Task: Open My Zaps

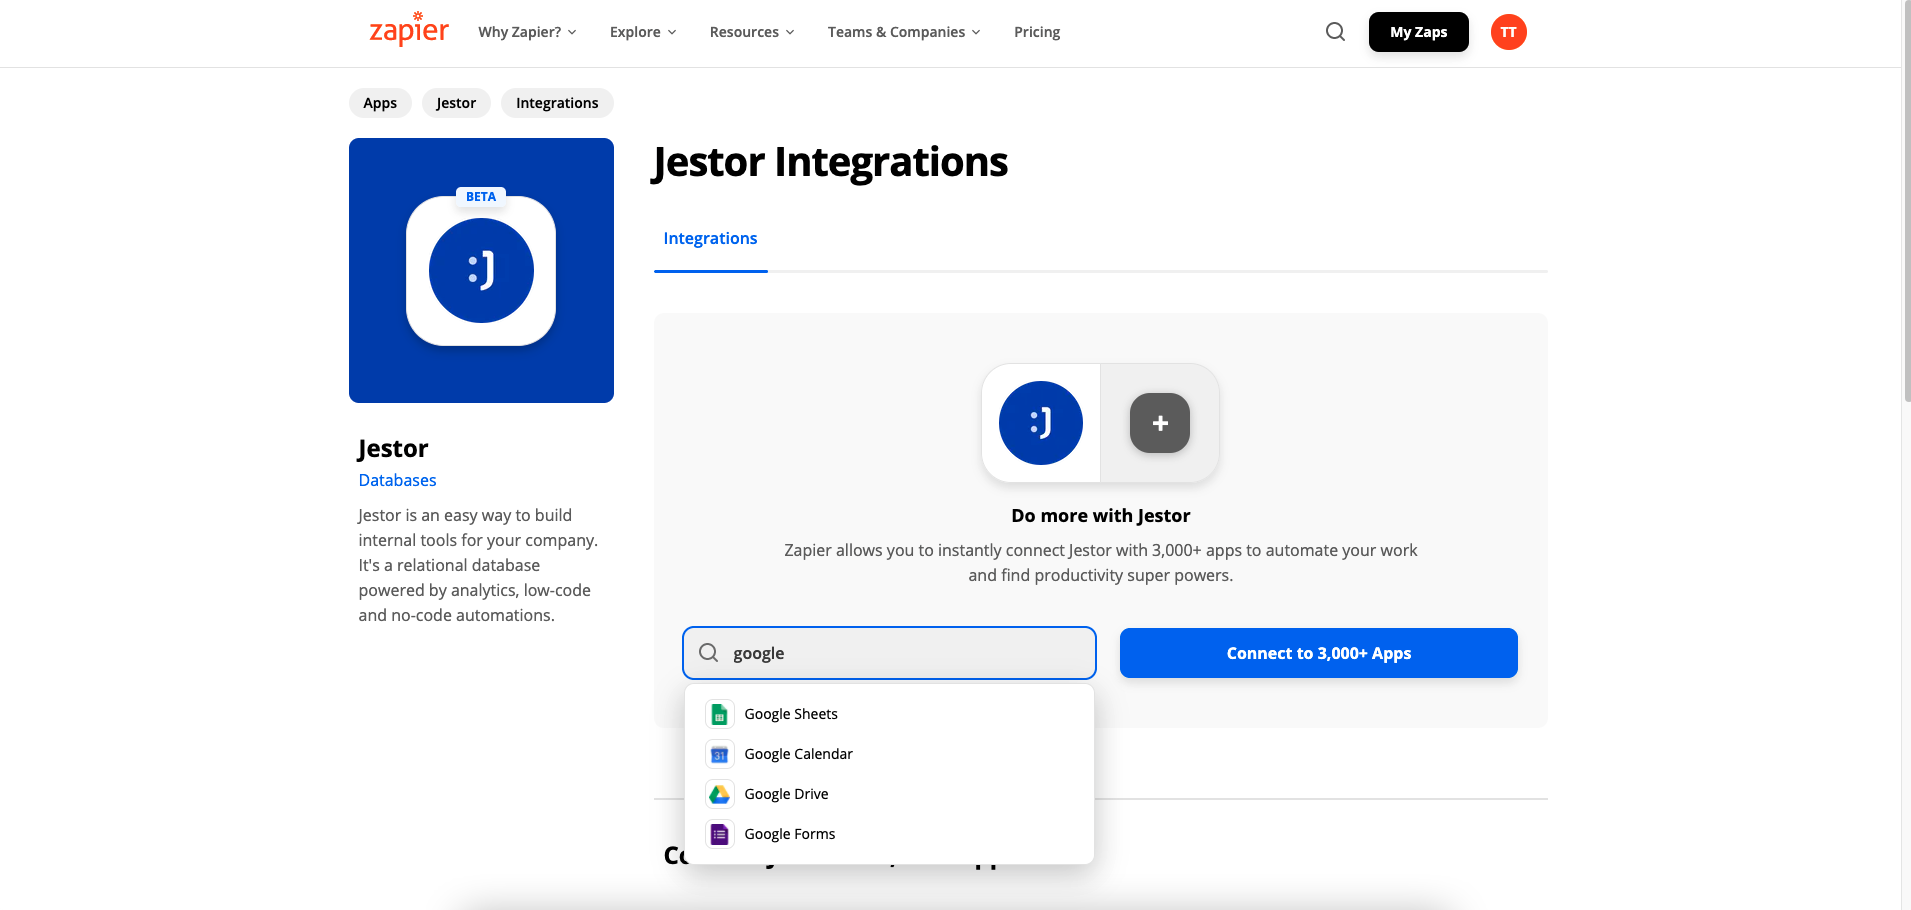Action: pos(1418,32)
